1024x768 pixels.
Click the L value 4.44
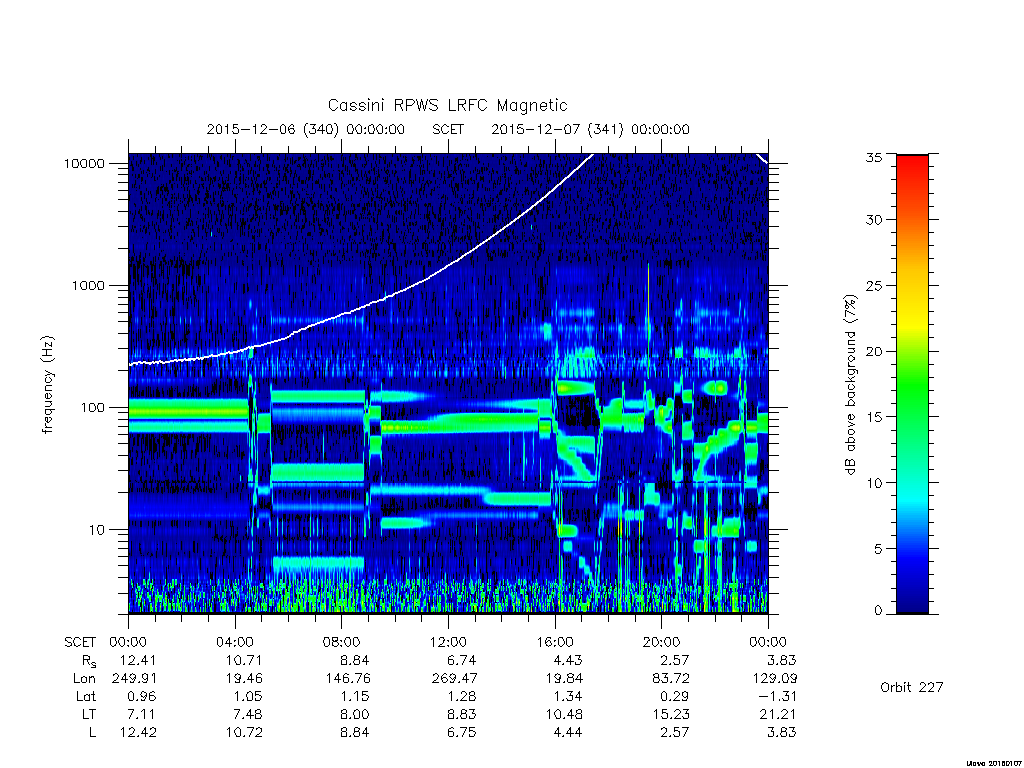(568, 733)
